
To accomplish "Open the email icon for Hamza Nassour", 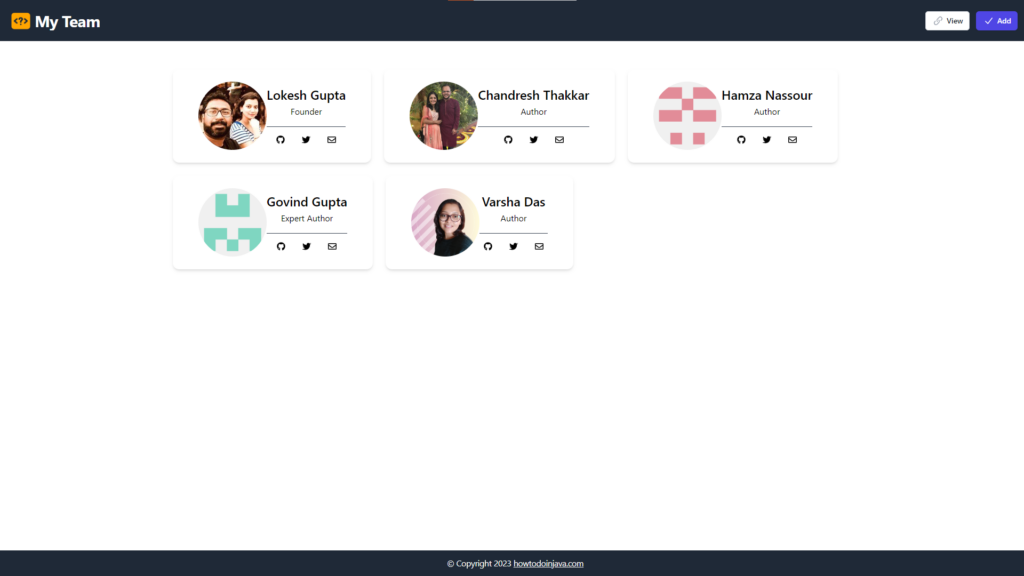I will (792, 140).
